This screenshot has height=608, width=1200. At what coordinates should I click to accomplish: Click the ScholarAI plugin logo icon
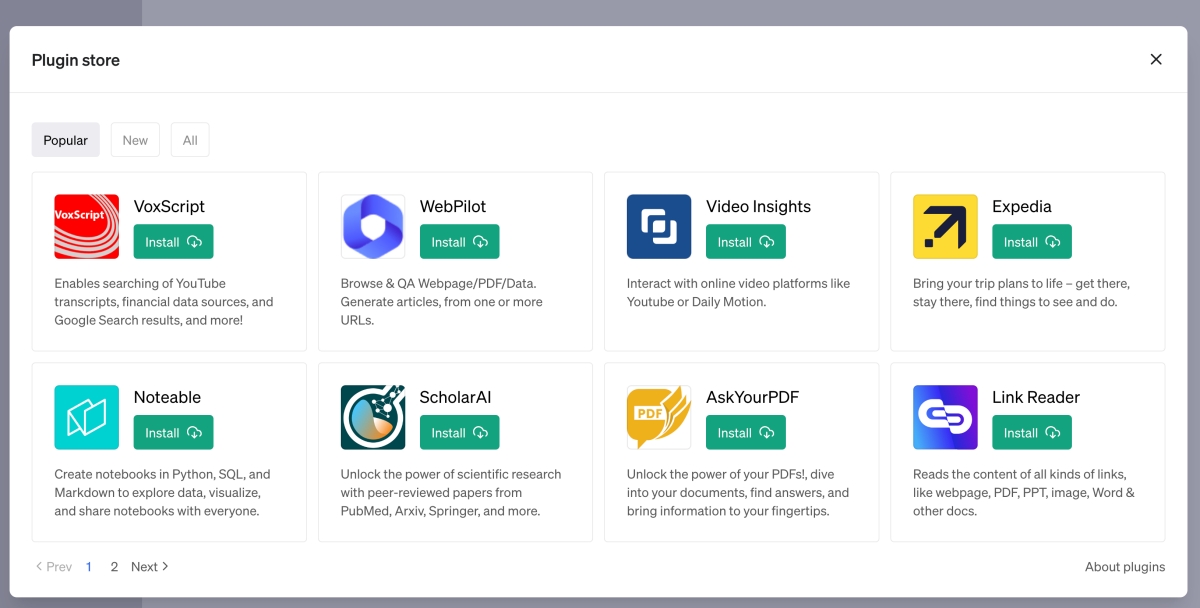[x=373, y=417]
